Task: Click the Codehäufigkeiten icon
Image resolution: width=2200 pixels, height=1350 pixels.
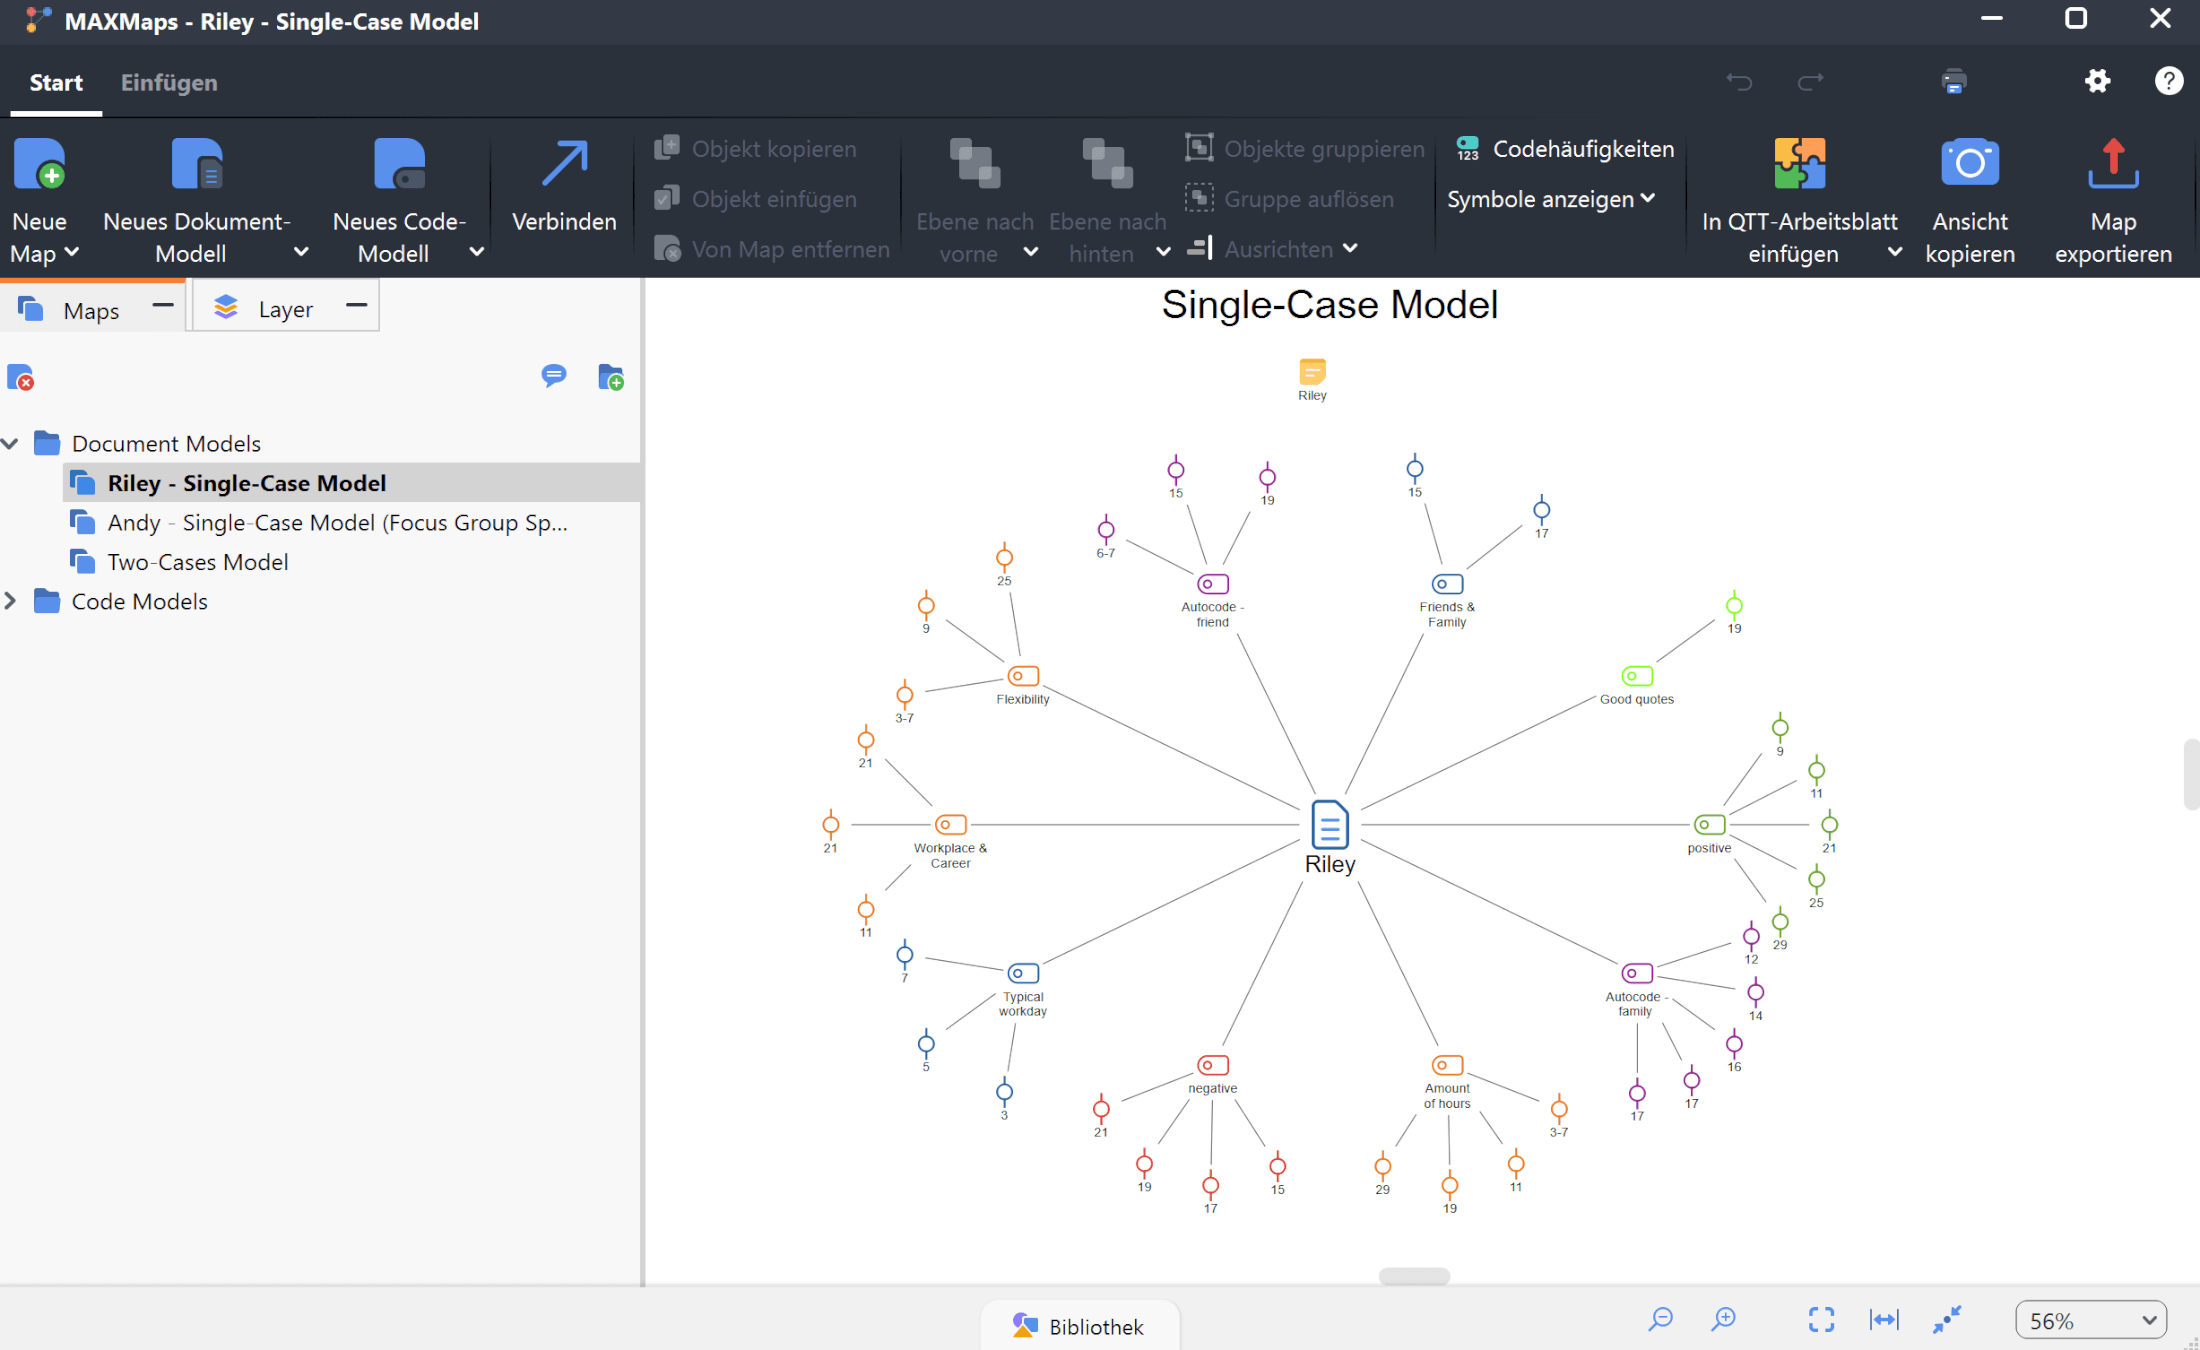Action: click(1467, 149)
